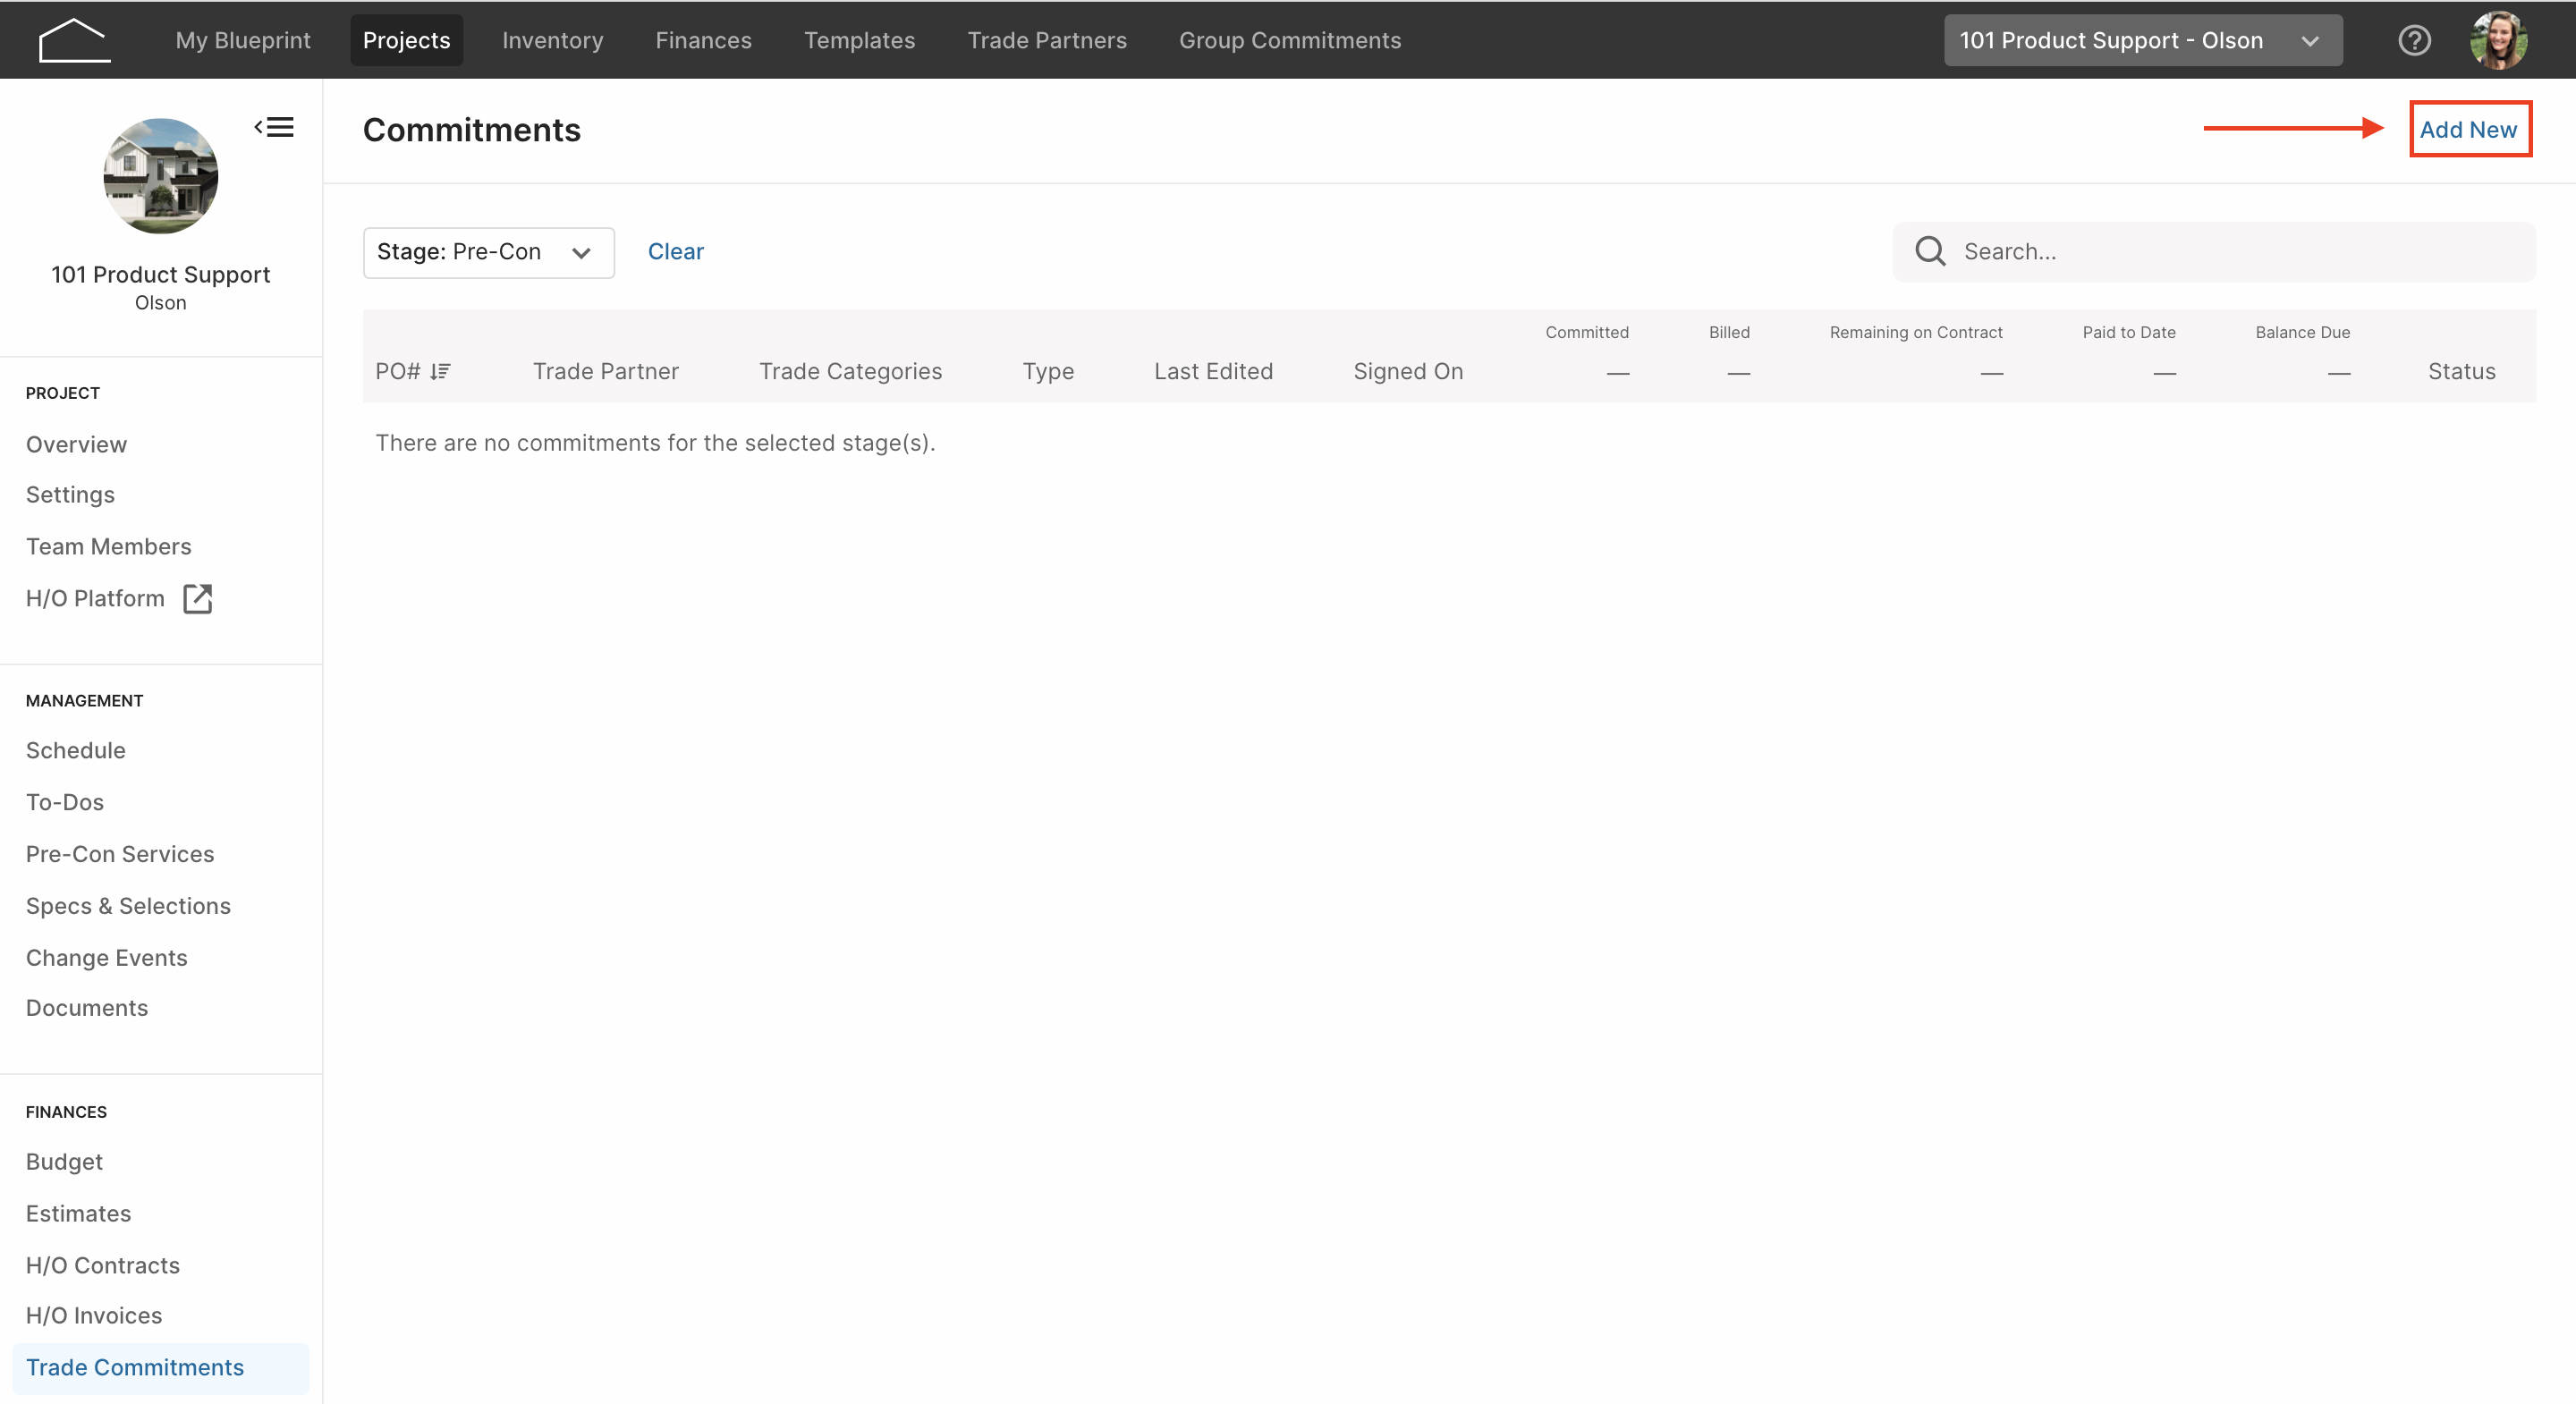The image size is (2576, 1404).
Task: Clear the stage filter
Action: (x=676, y=252)
